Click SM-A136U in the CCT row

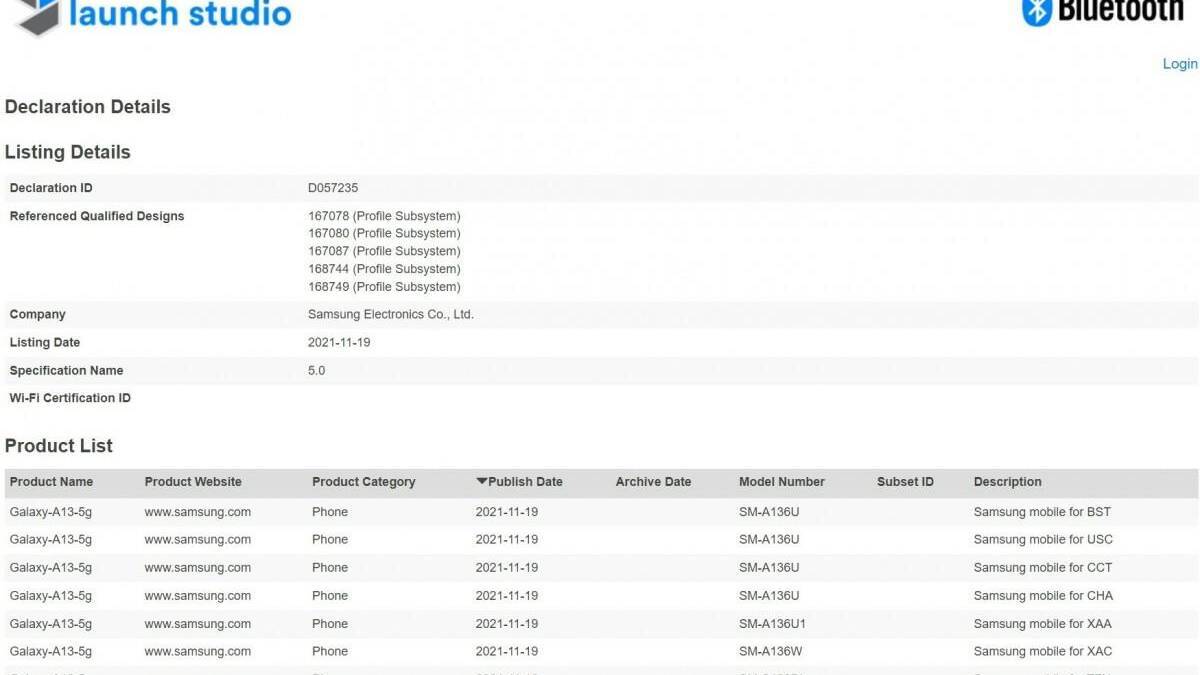click(x=769, y=568)
